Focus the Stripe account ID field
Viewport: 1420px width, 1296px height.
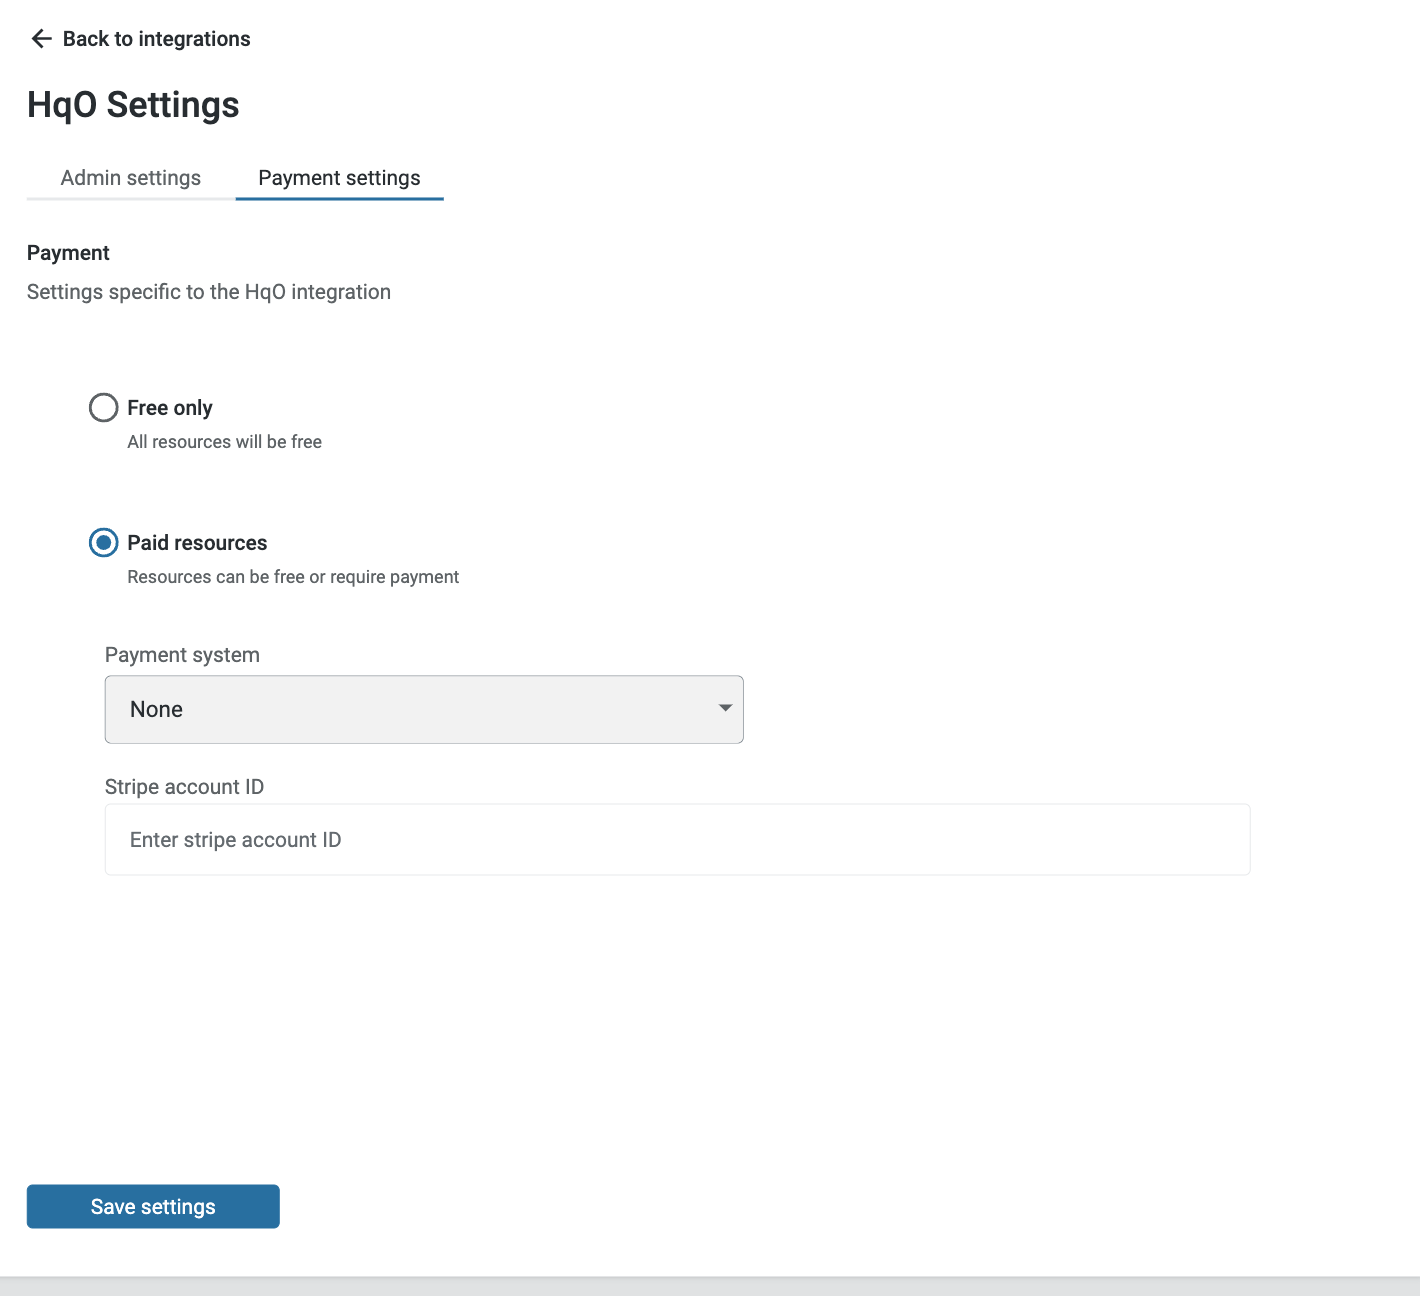[677, 839]
